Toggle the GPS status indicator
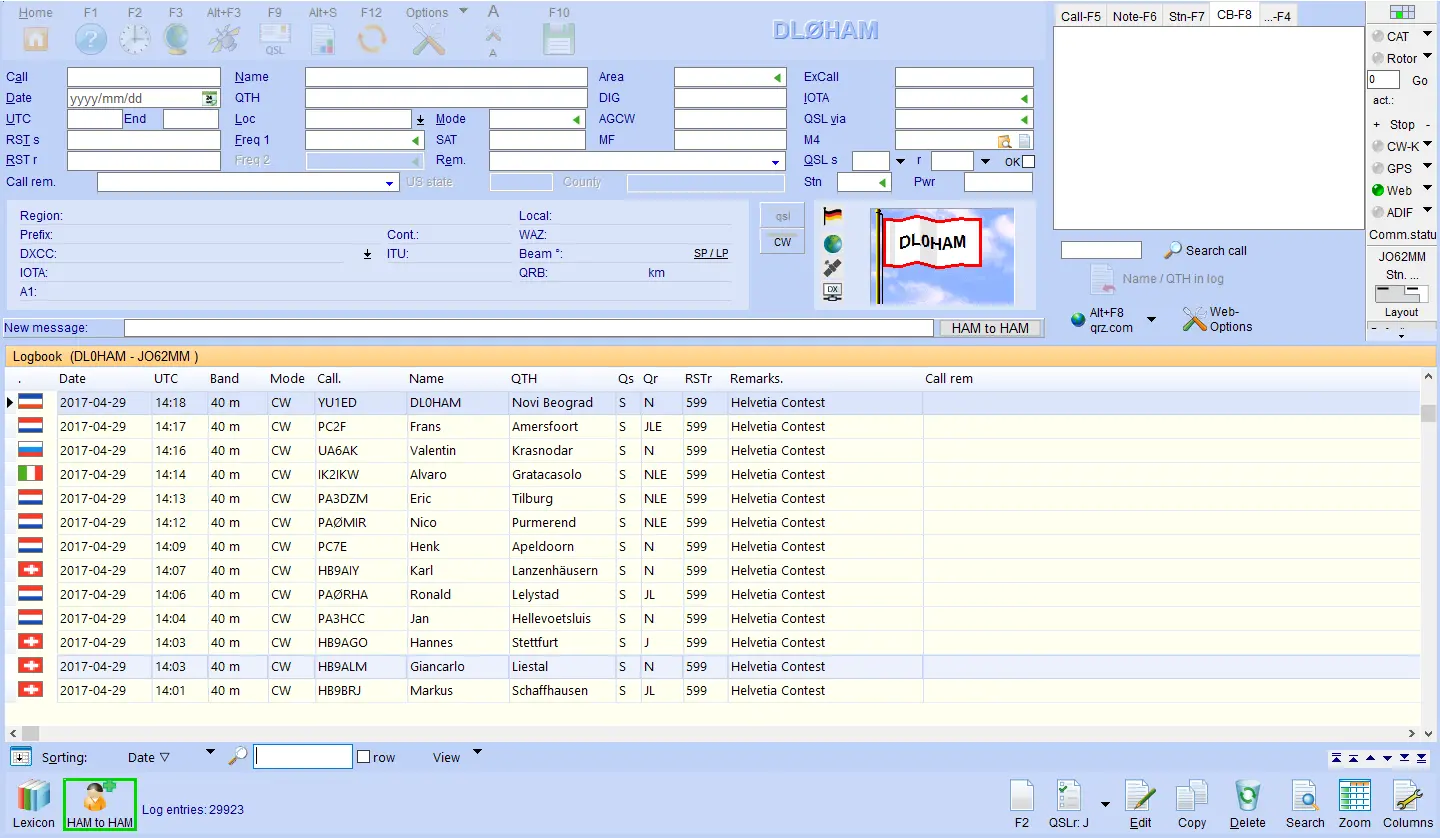 click(1378, 168)
